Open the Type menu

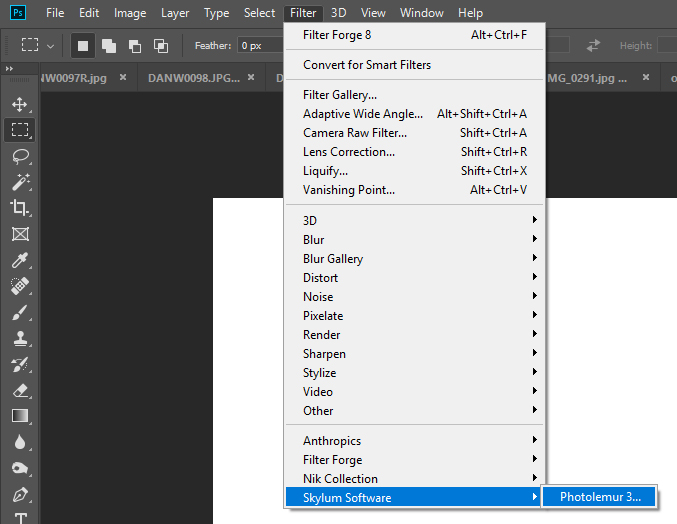coord(216,13)
